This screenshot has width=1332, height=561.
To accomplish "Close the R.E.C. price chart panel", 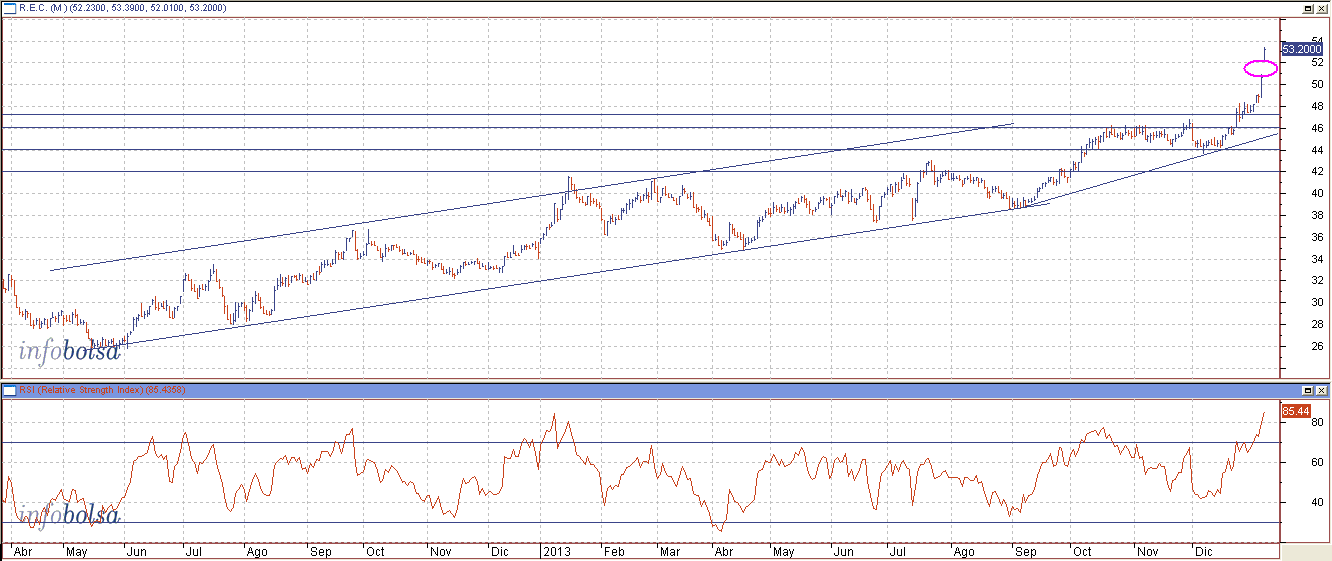I will coord(1322,8).
